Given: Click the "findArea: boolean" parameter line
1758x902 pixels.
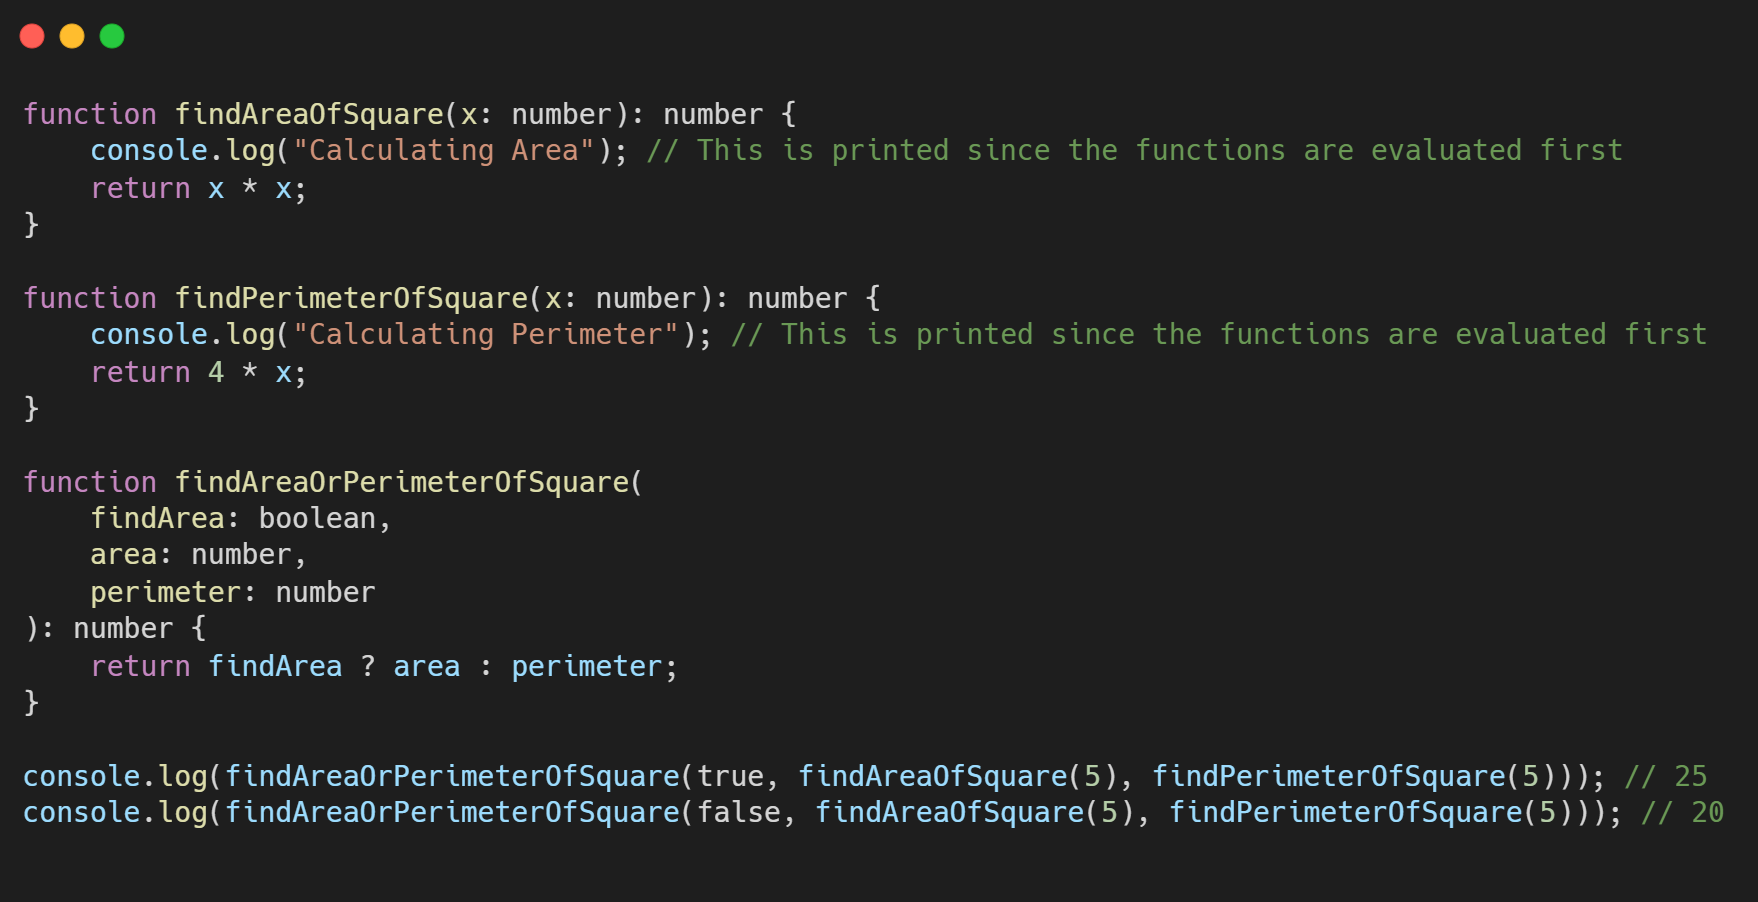Looking at the screenshot, I should point(240,519).
